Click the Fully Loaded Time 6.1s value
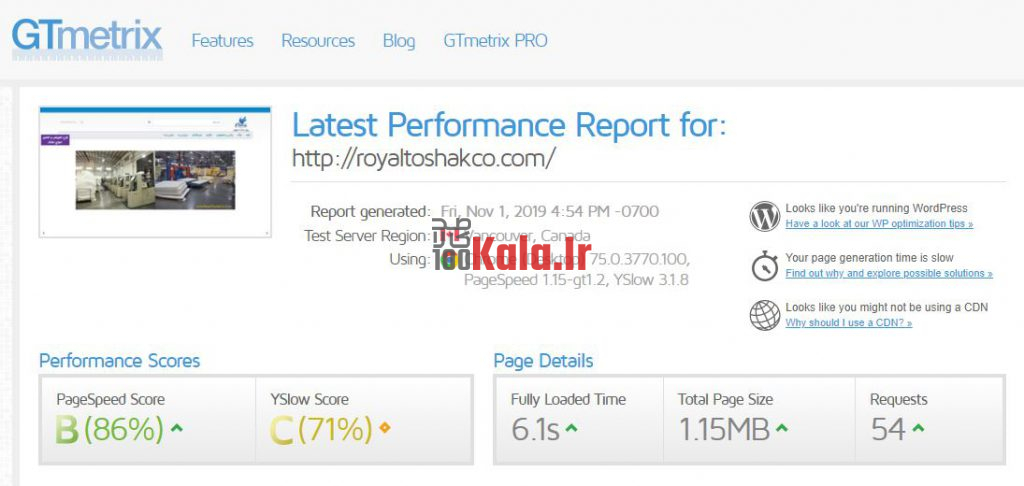Image resolution: width=1024 pixels, height=486 pixels. click(535, 430)
